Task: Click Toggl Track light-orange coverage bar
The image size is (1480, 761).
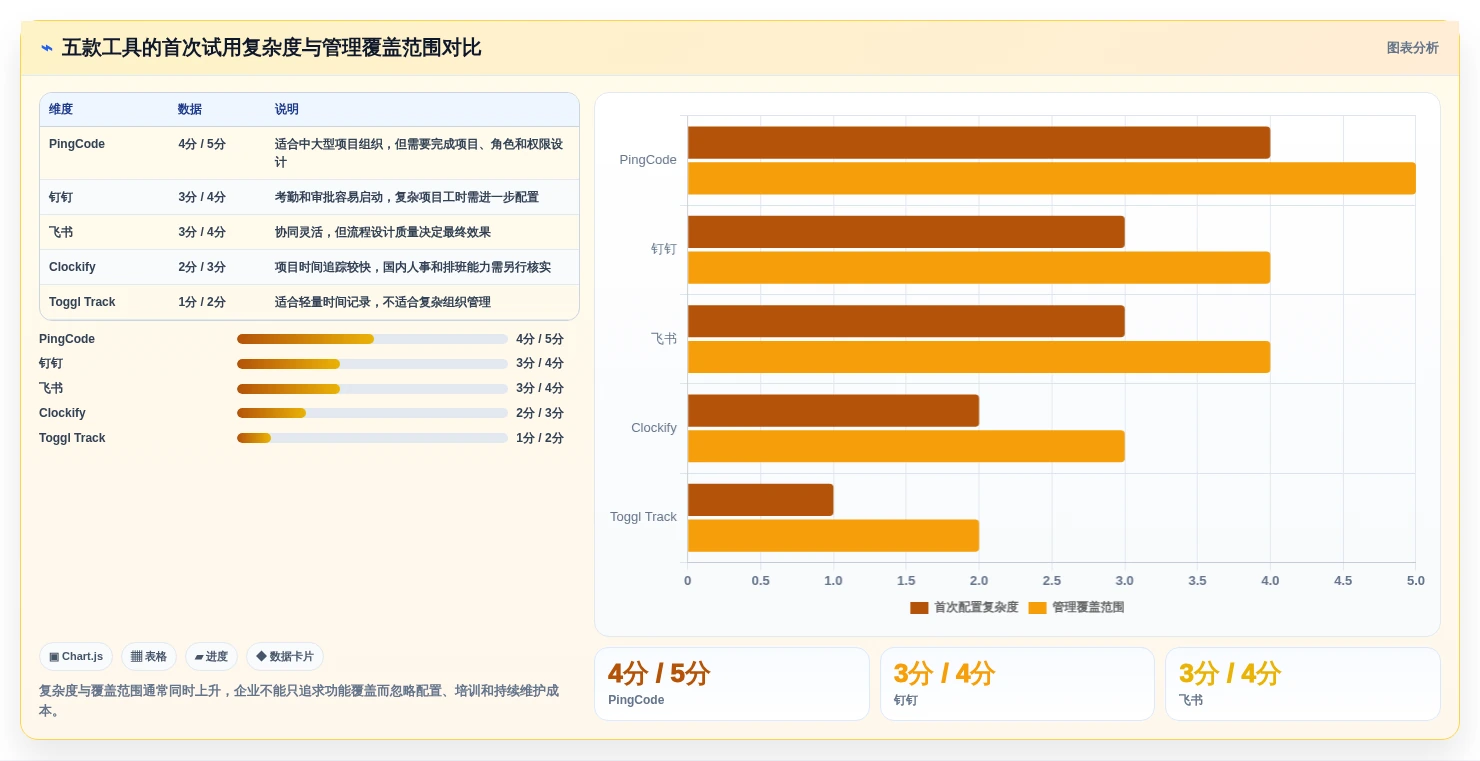Action: click(833, 535)
